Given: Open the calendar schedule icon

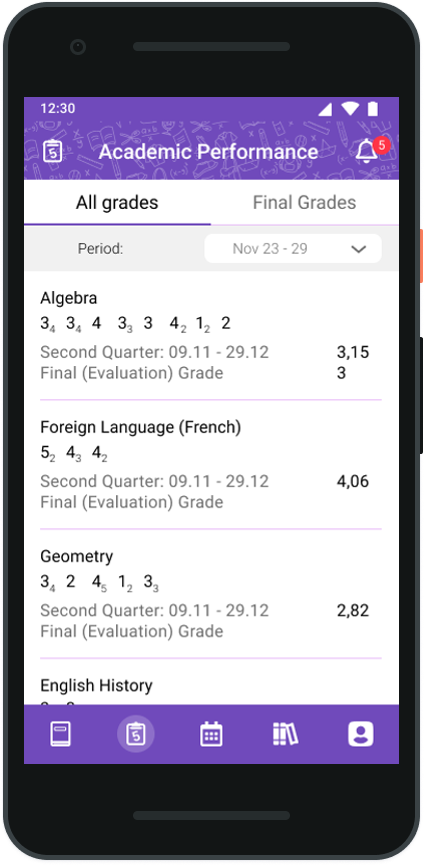Looking at the screenshot, I should coord(211,734).
